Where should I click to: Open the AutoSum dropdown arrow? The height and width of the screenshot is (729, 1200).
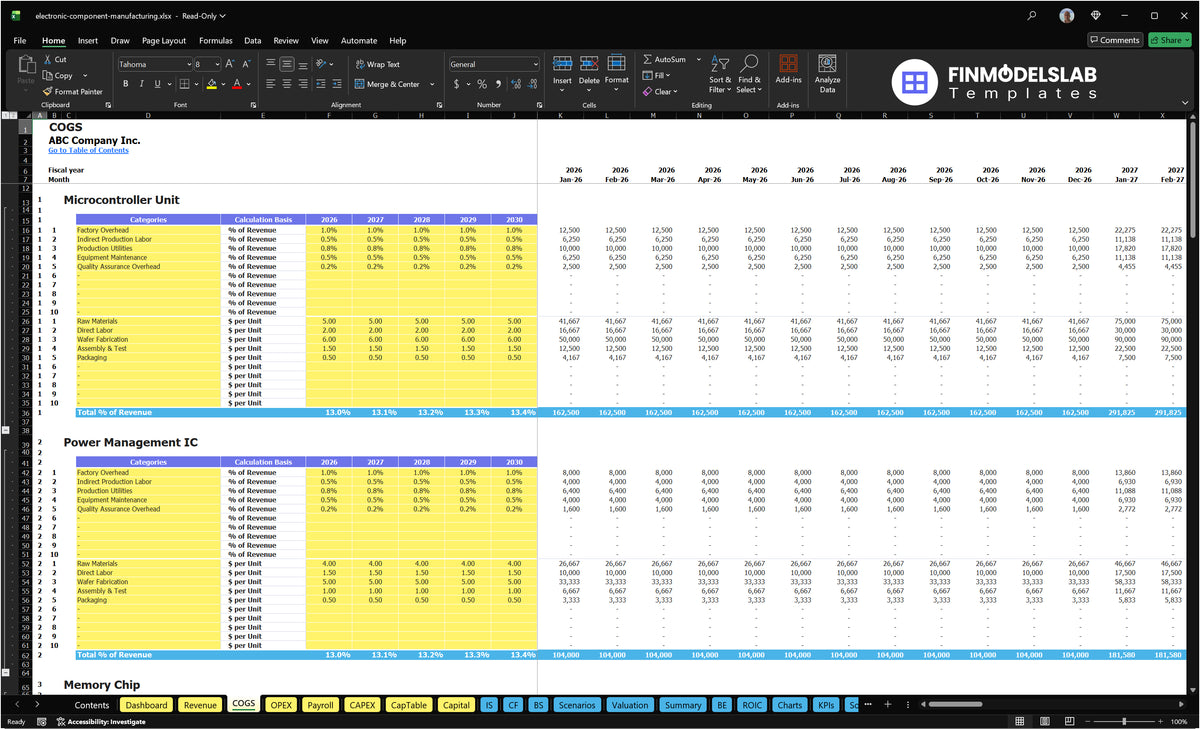[x=699, y=60]
